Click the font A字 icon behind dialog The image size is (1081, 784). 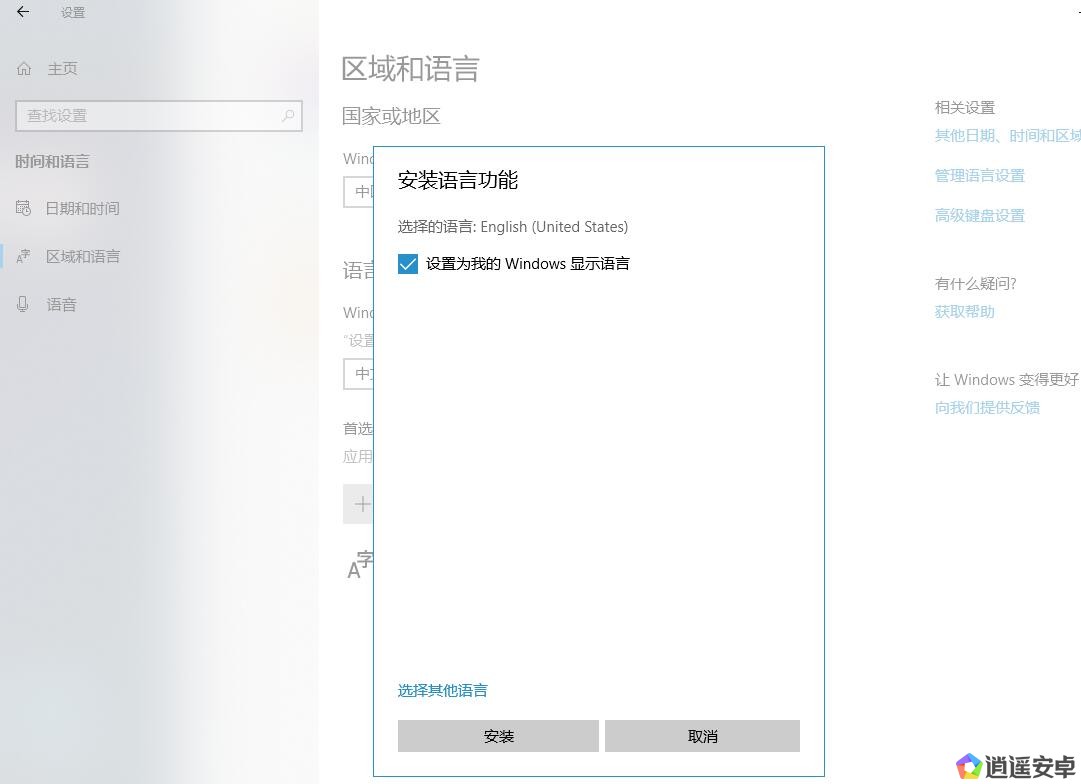click(x=358, y=566)
